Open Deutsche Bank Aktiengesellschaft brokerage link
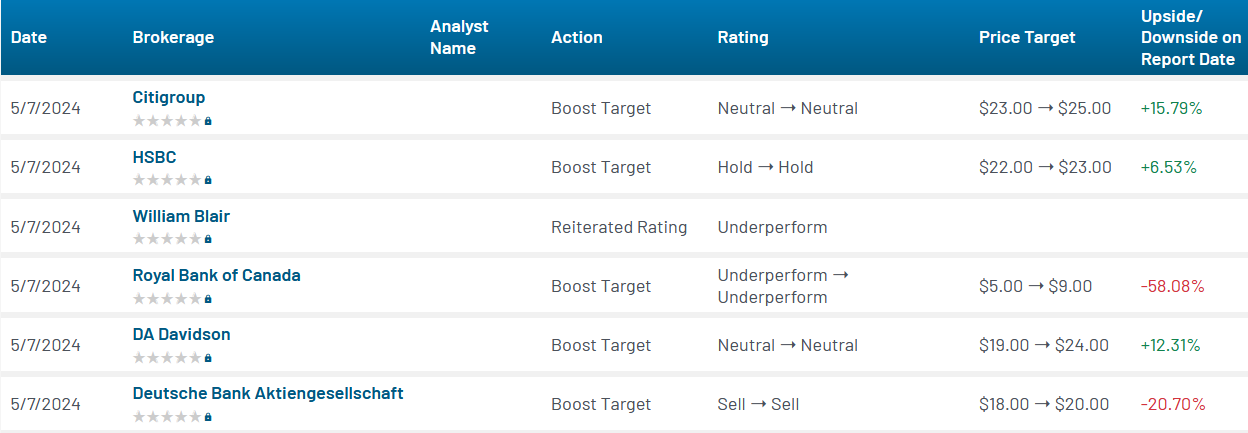 click(268, 393)
